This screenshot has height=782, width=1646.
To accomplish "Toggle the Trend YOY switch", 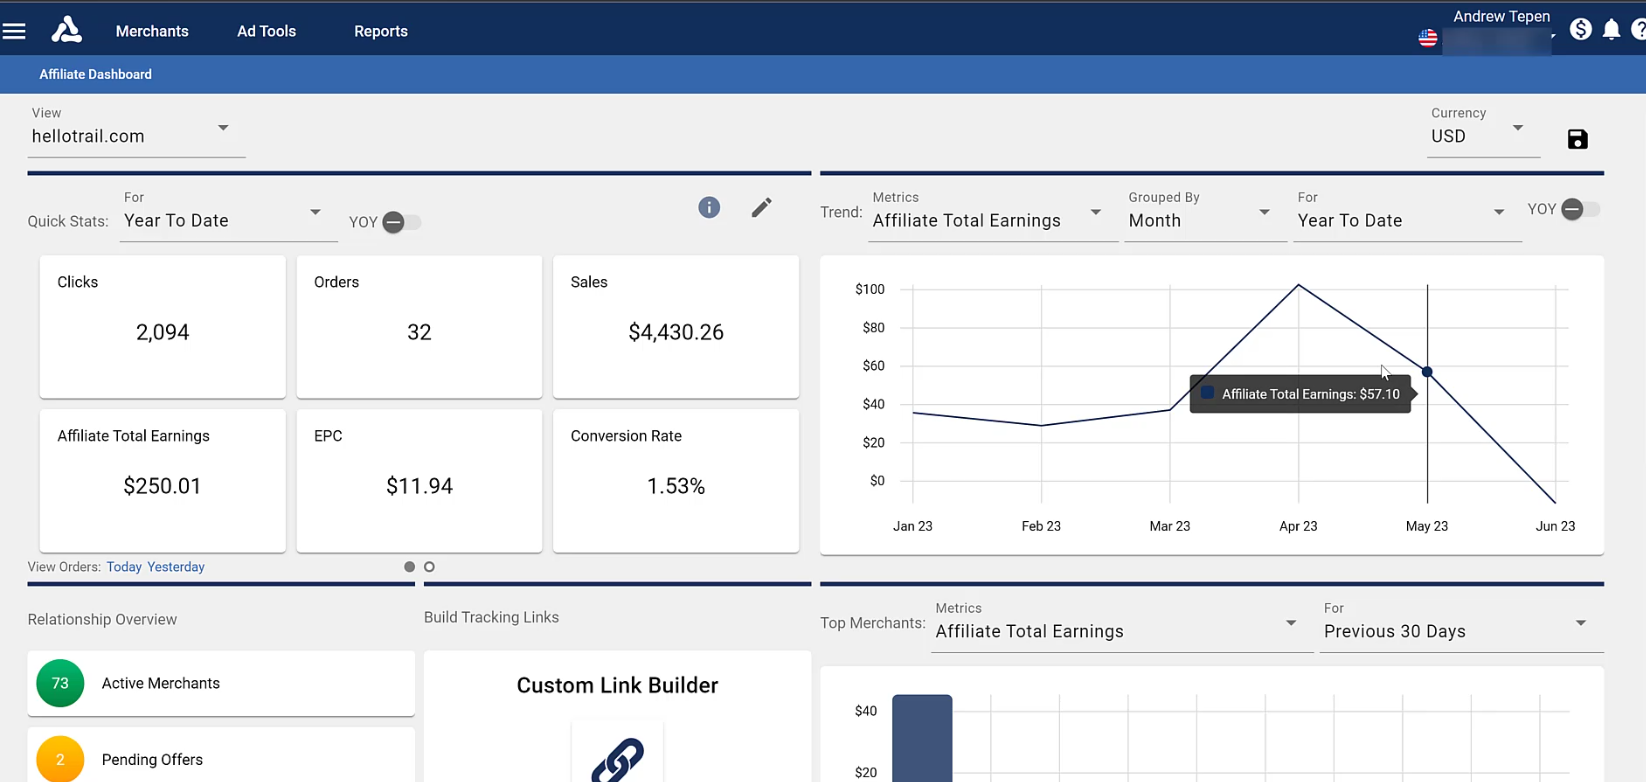I will point(1580,209).
